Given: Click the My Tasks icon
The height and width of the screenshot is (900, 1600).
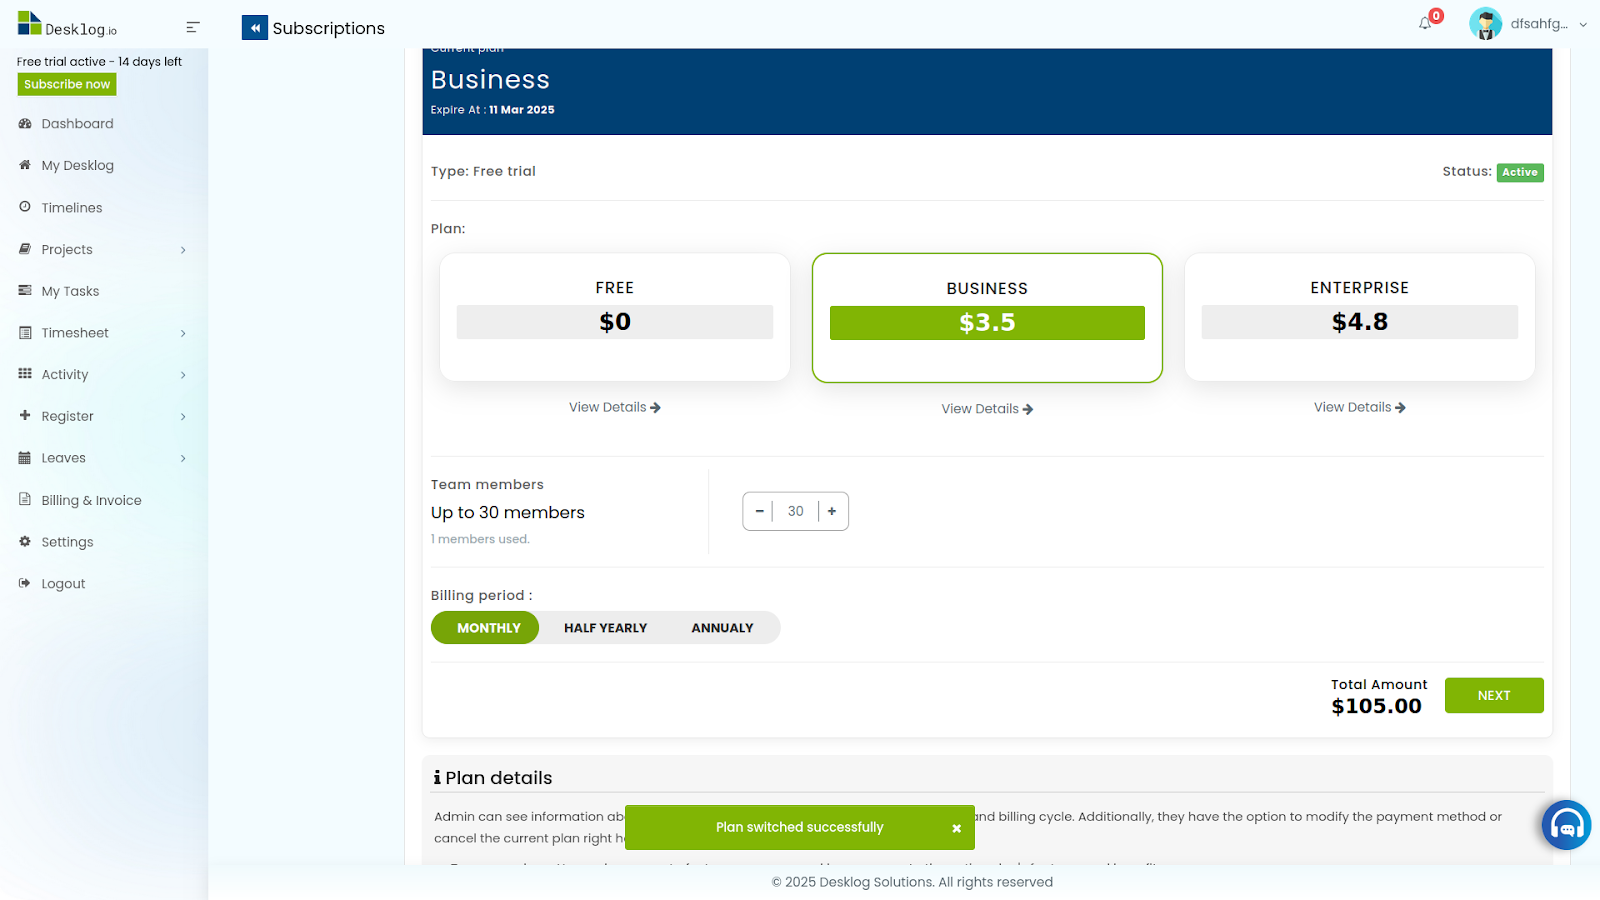Looking at the screenshot, I should point(25,291).
